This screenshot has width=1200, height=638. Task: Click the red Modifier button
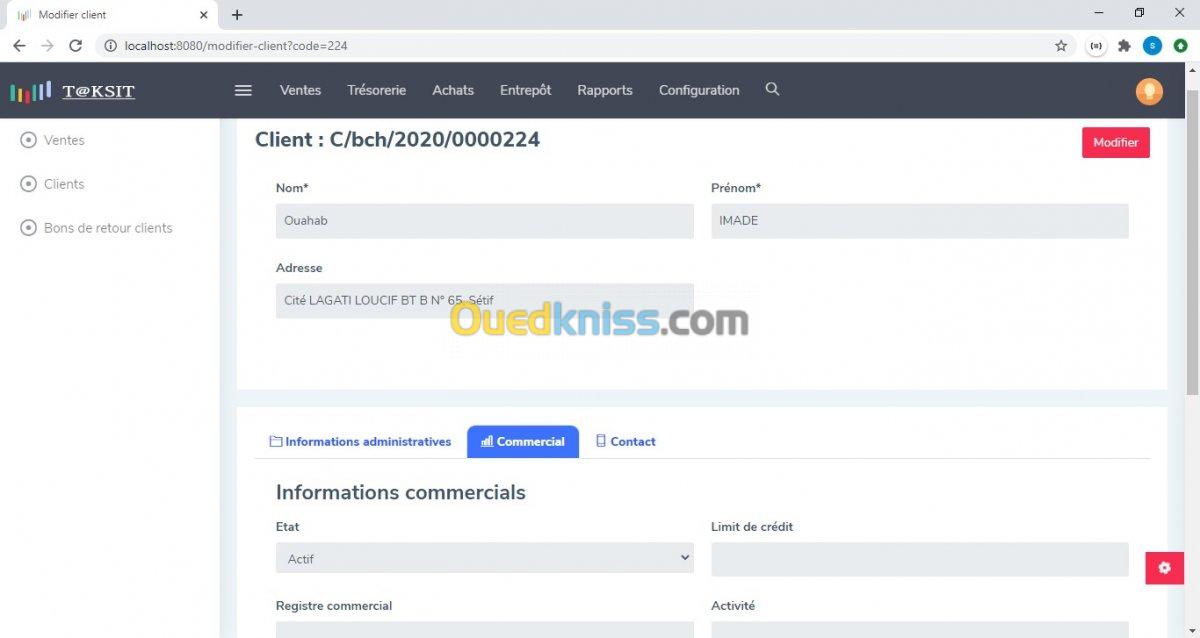click(1116, 142)
